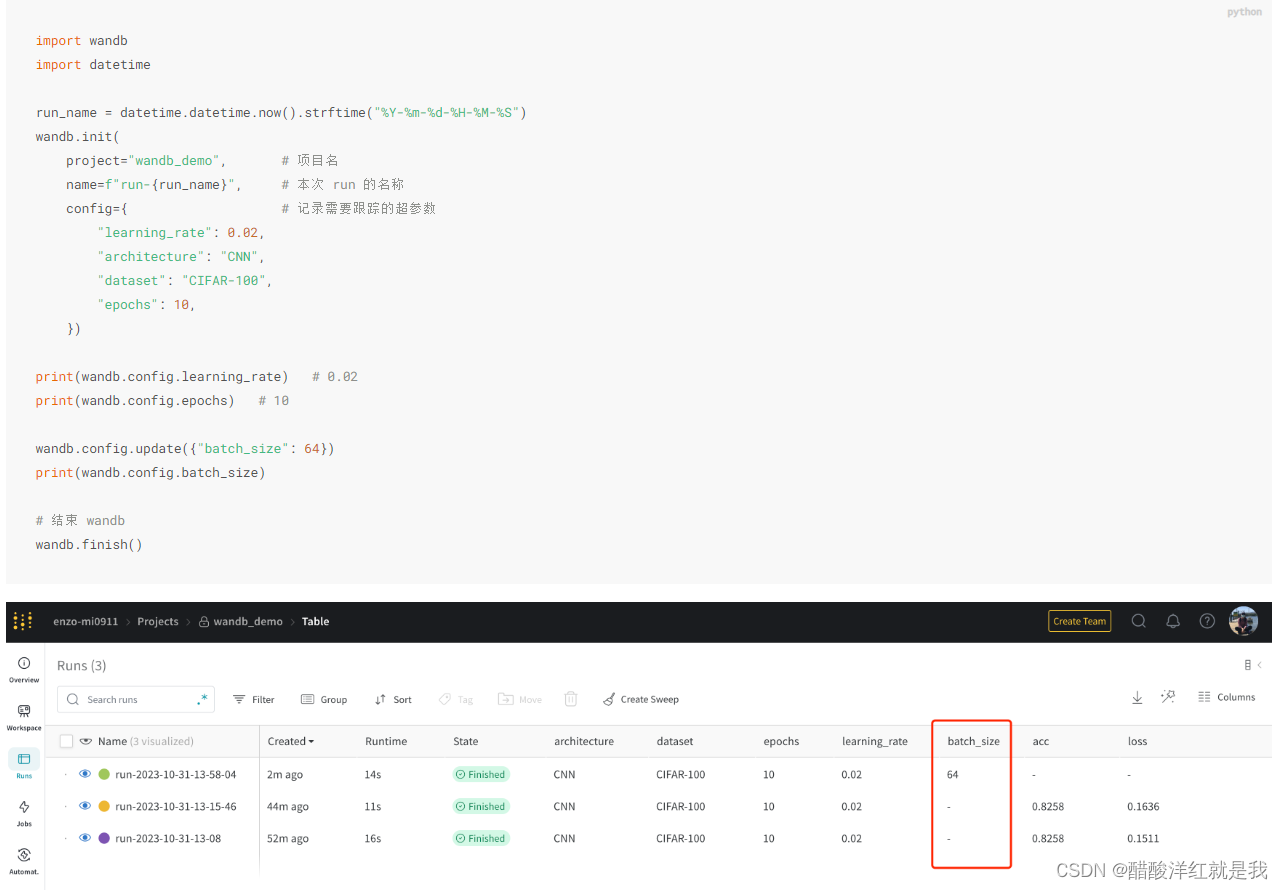
Task: Click the acc column header
Action: (1040, 741)
